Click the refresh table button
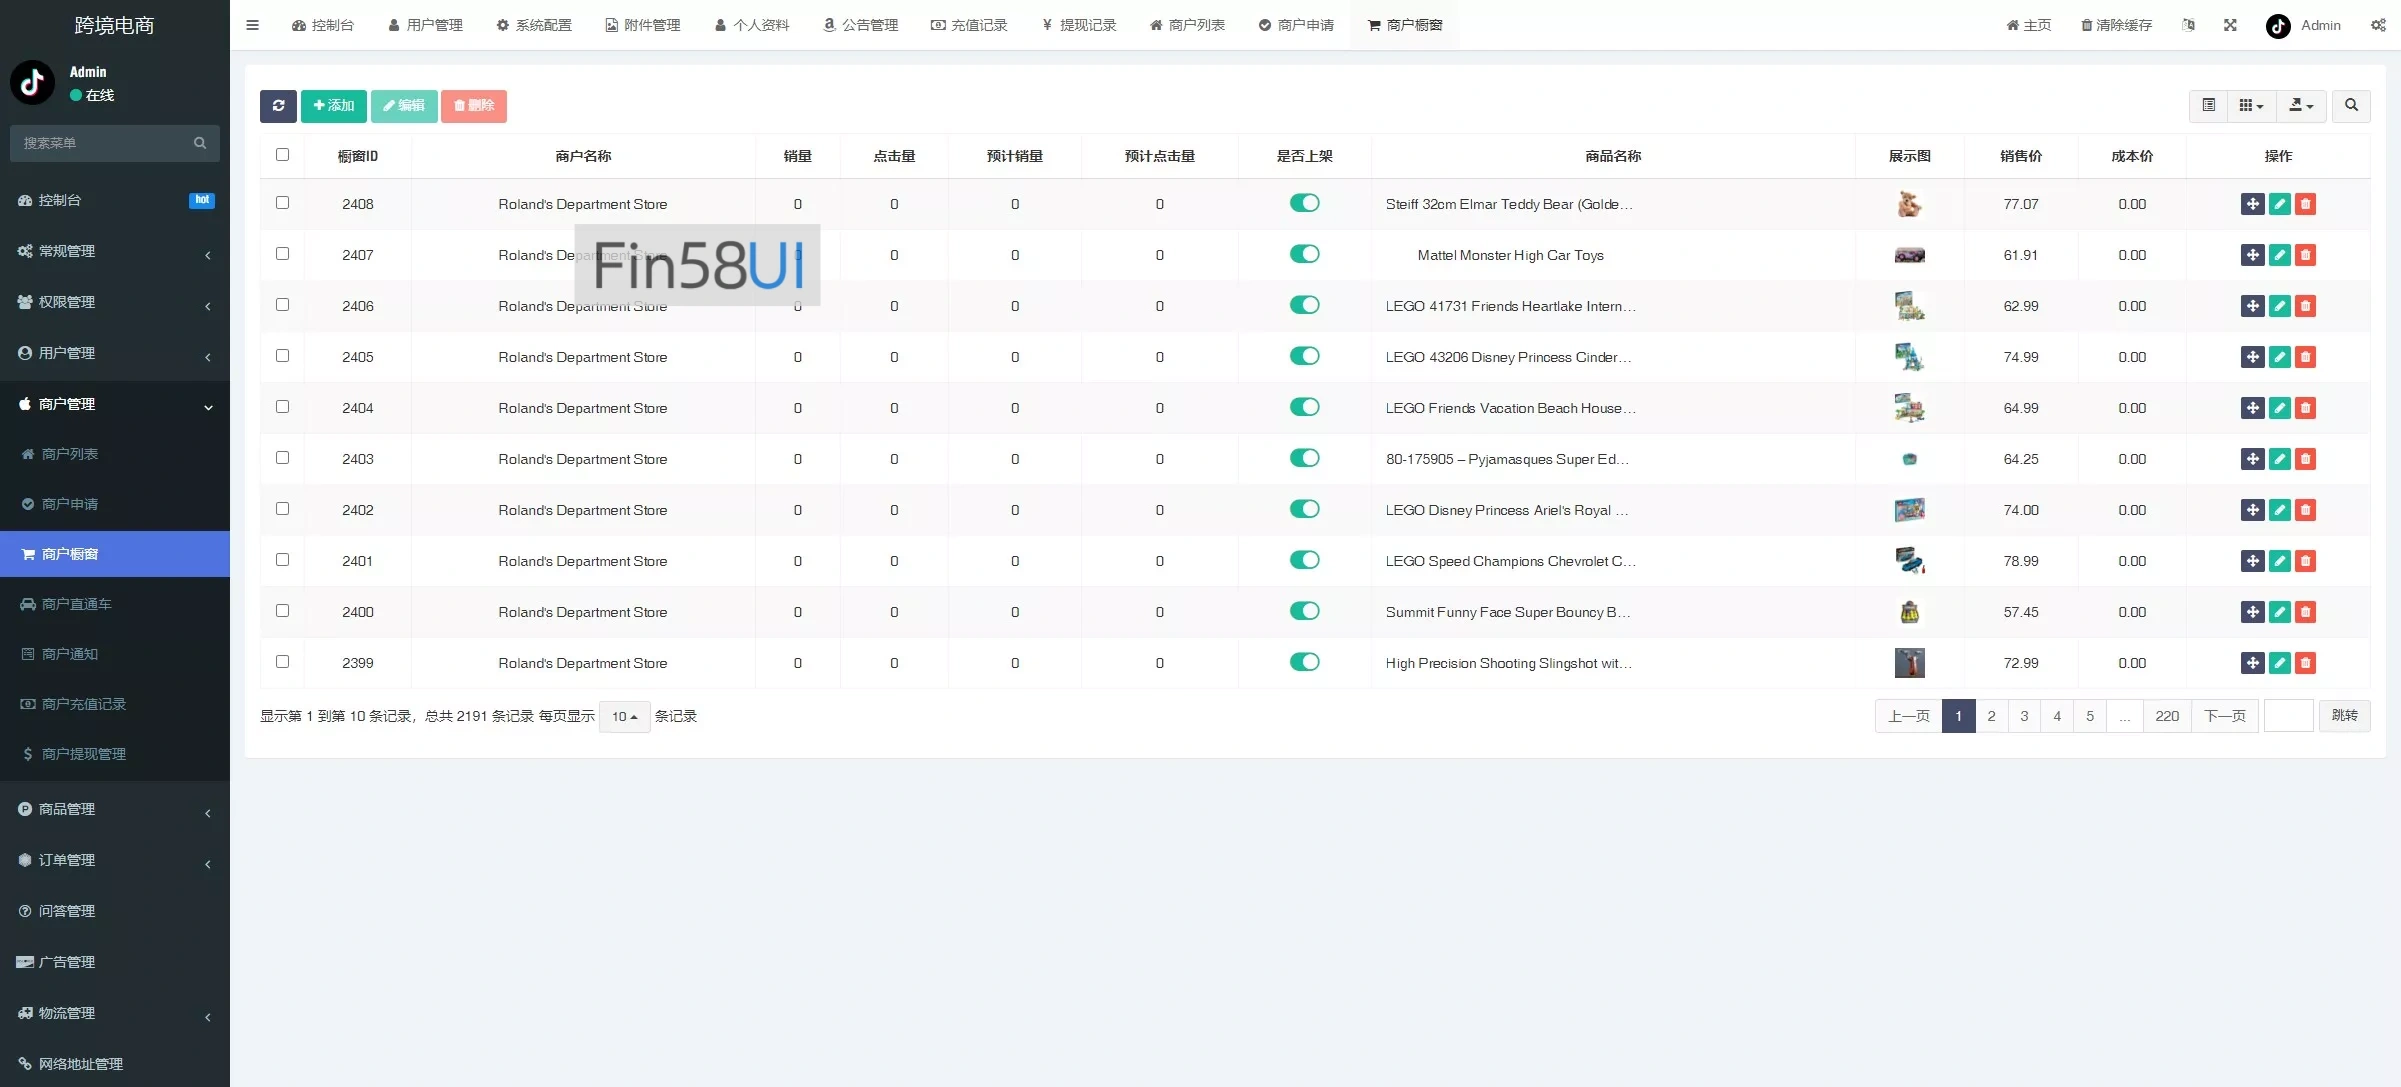 [x=278, y=106]
